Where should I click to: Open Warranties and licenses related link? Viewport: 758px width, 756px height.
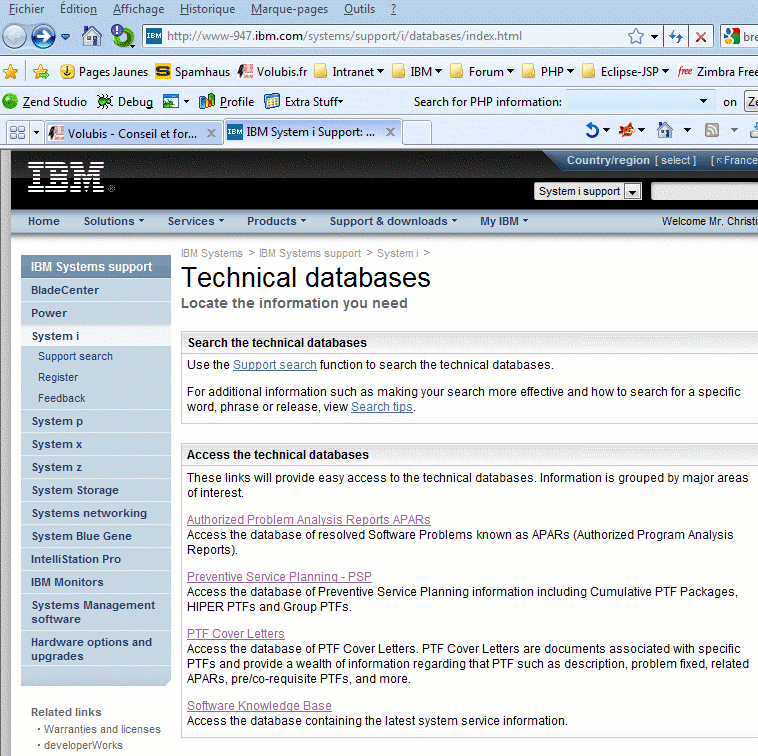[102, 729]
